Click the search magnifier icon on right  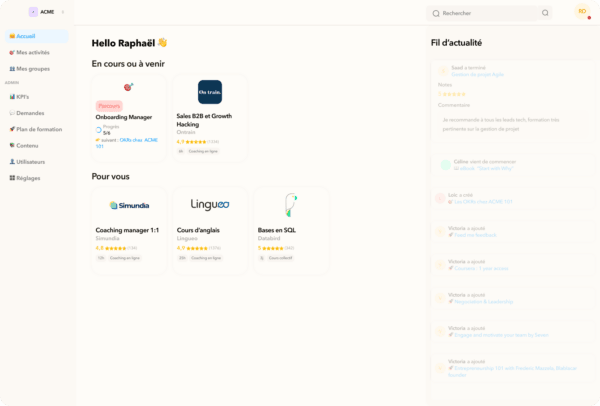coord(545,13)
